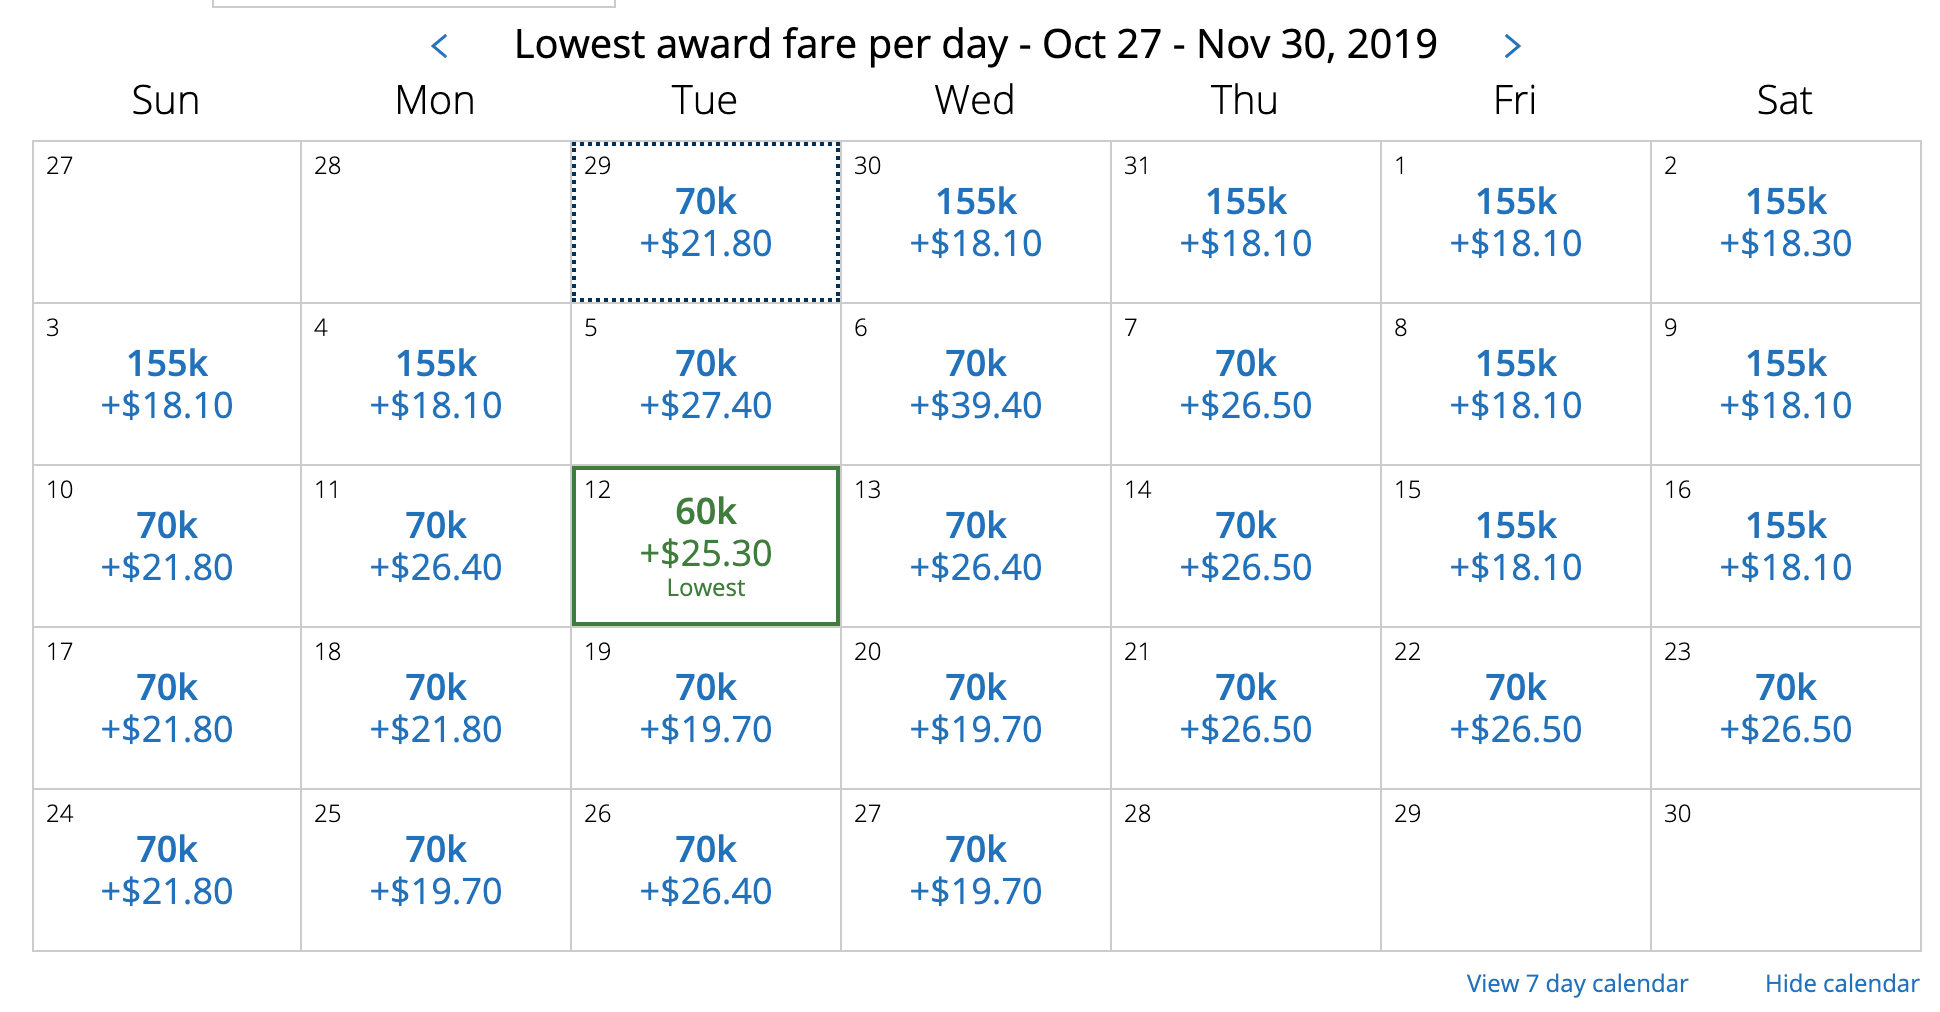Screen dimensions: 1940x1012
Task: Choose Sunday Nov 10 fare 70k +$21.80
Action: pyautogui.click(x=167, y=547)
